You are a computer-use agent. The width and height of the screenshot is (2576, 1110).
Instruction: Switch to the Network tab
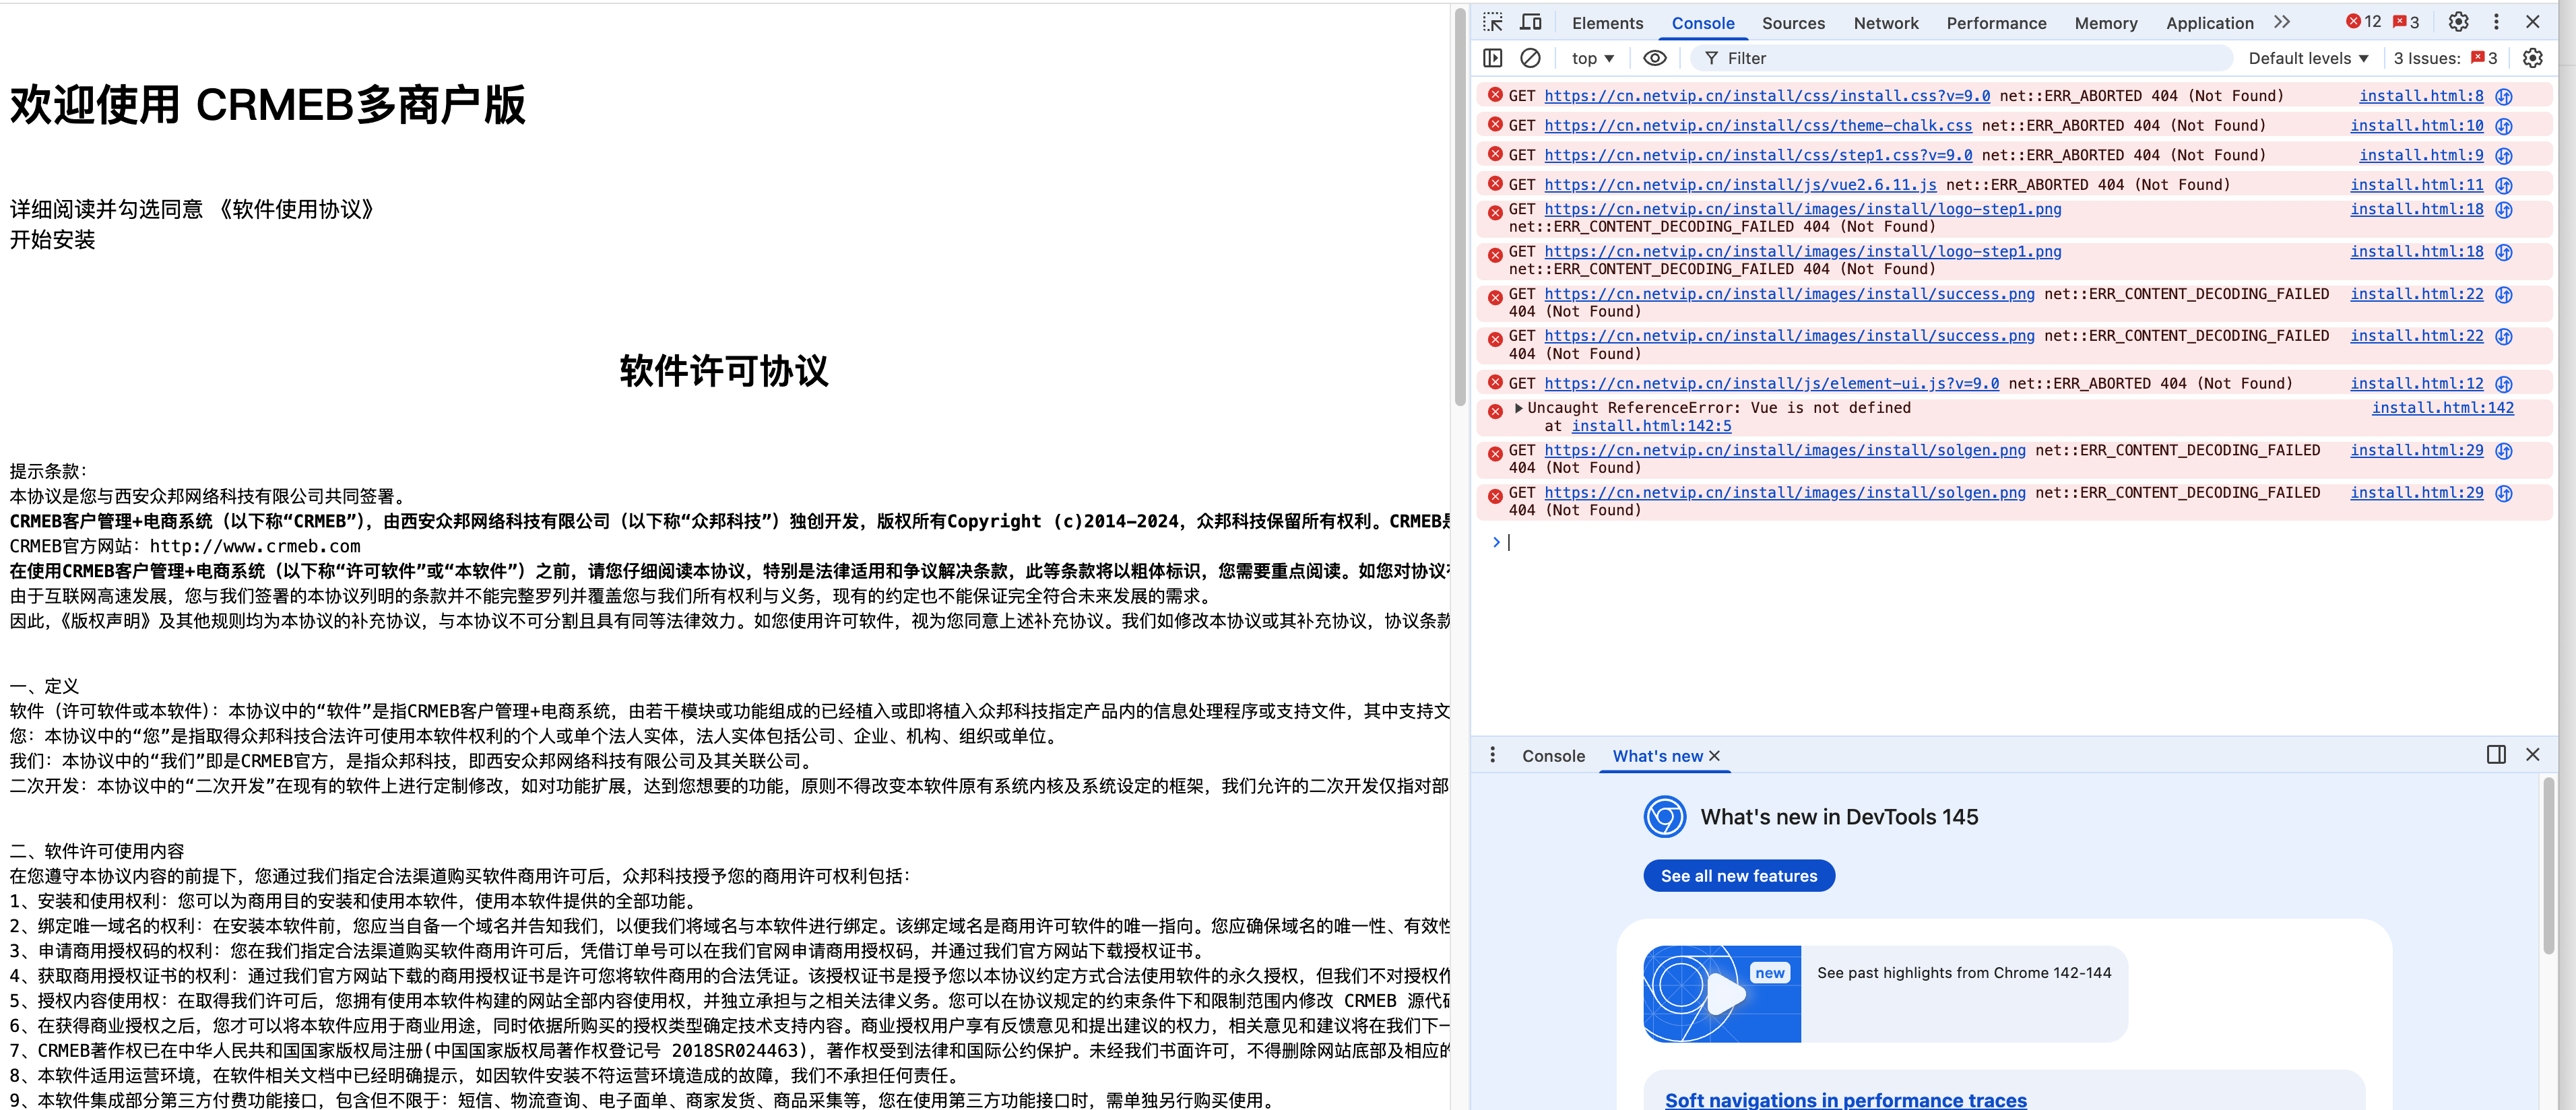[1885, 23]
